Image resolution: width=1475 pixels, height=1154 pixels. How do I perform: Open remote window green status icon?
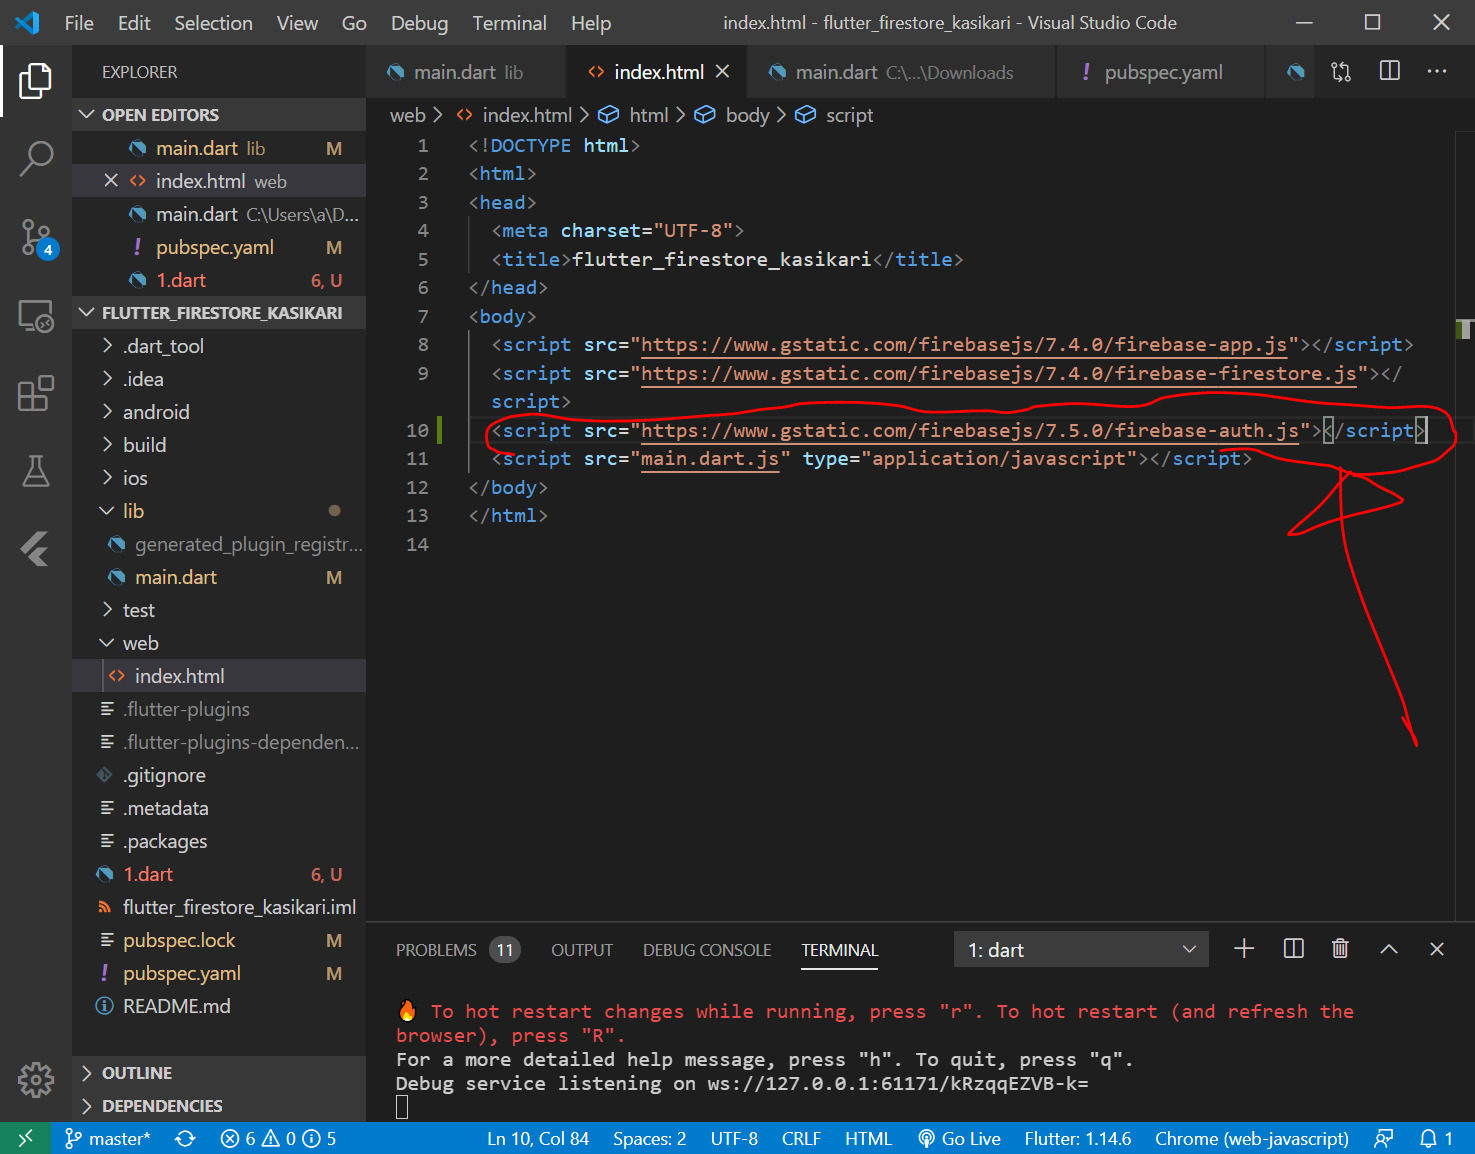25,1138
